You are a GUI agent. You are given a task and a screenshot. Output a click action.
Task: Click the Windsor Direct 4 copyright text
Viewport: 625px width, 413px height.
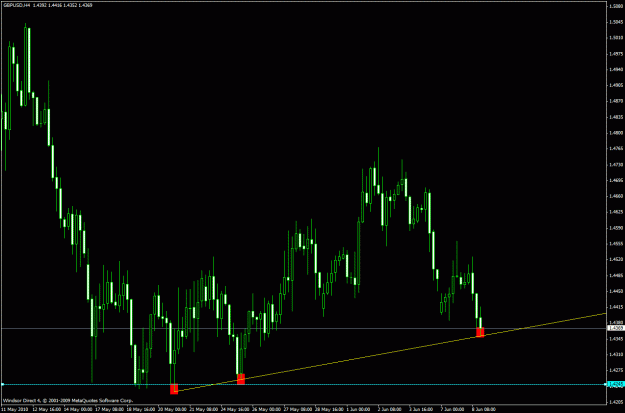click(68, 400)
